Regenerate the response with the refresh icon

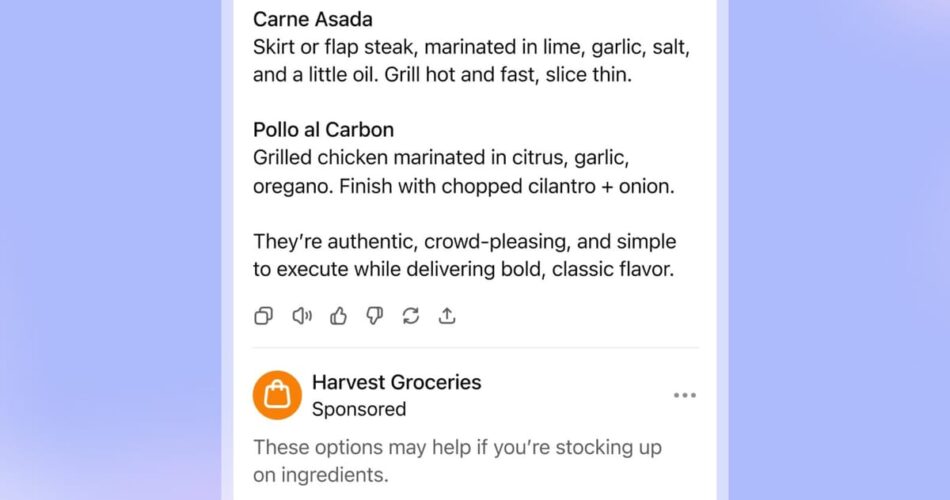pos(410,316)
